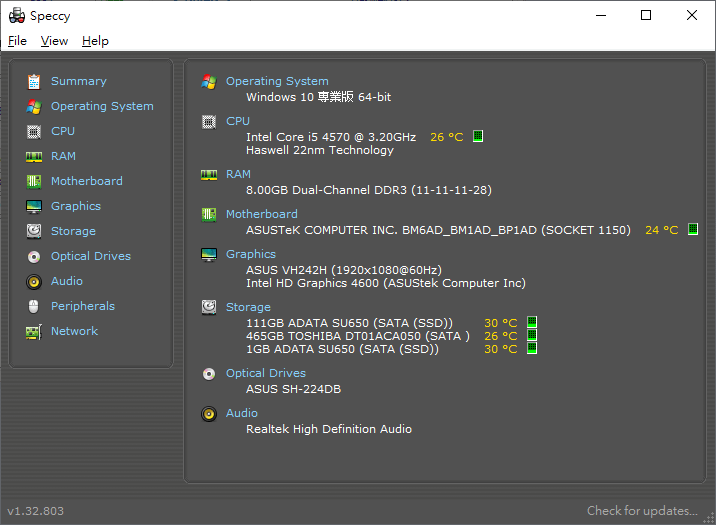Click 'Intel HD Graphics 4600' text
The height and width of the screenshot is (525, 716).
click(312, 284)
